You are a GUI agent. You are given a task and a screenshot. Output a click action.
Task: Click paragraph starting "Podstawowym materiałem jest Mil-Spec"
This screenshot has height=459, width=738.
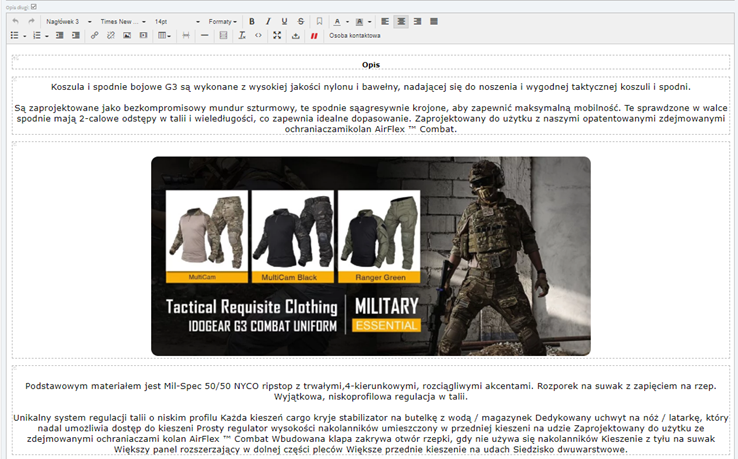pyautogui.click(x=371, y=391)
